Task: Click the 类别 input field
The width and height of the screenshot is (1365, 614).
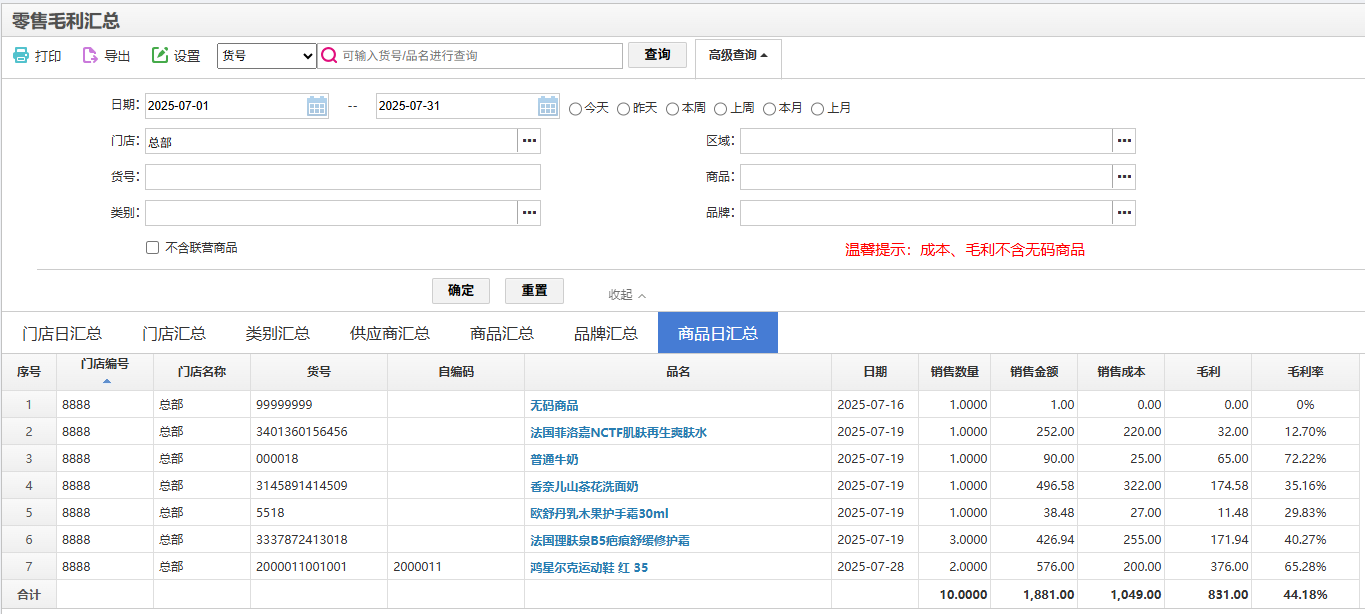Action: pyautogui.click(x=331, y=213)
